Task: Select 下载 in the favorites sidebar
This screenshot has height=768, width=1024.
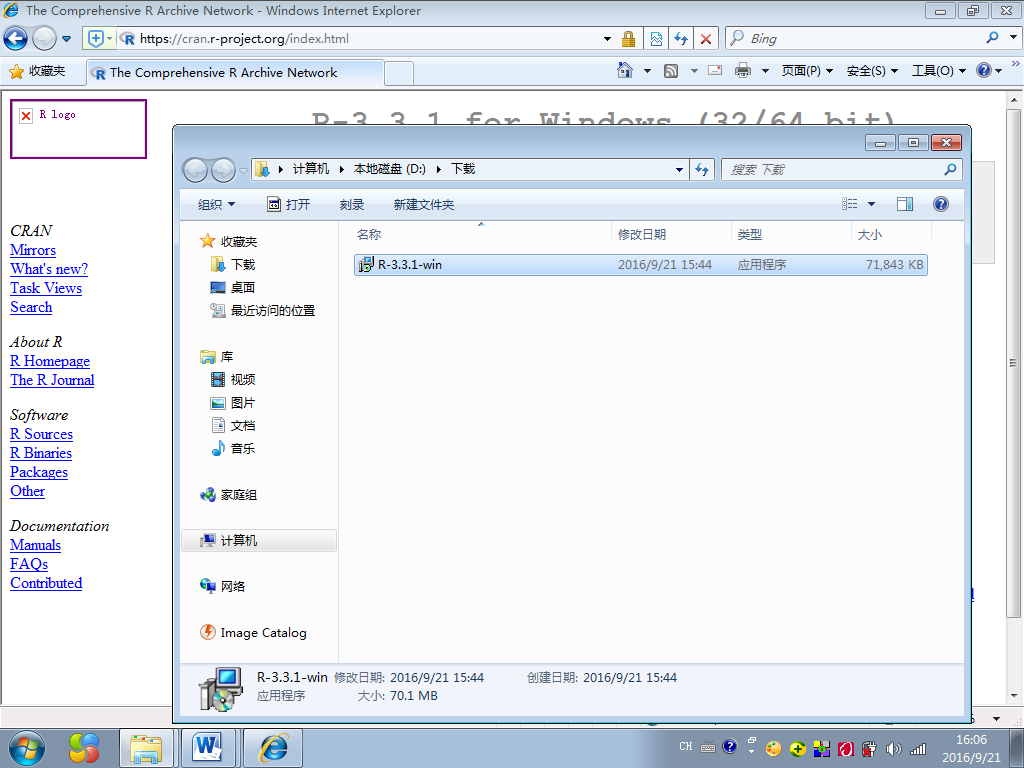Action: (x=233, y=264)
